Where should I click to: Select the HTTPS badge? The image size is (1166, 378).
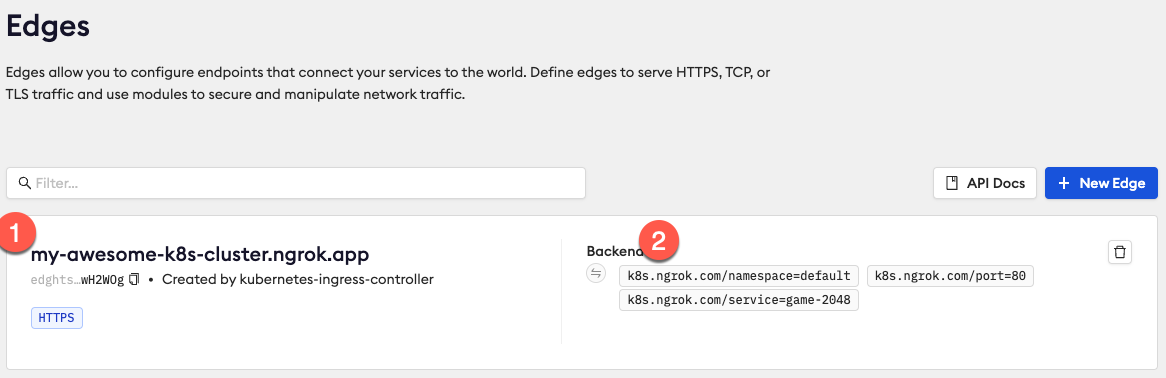pyautogui.click(x=57, y=318)
